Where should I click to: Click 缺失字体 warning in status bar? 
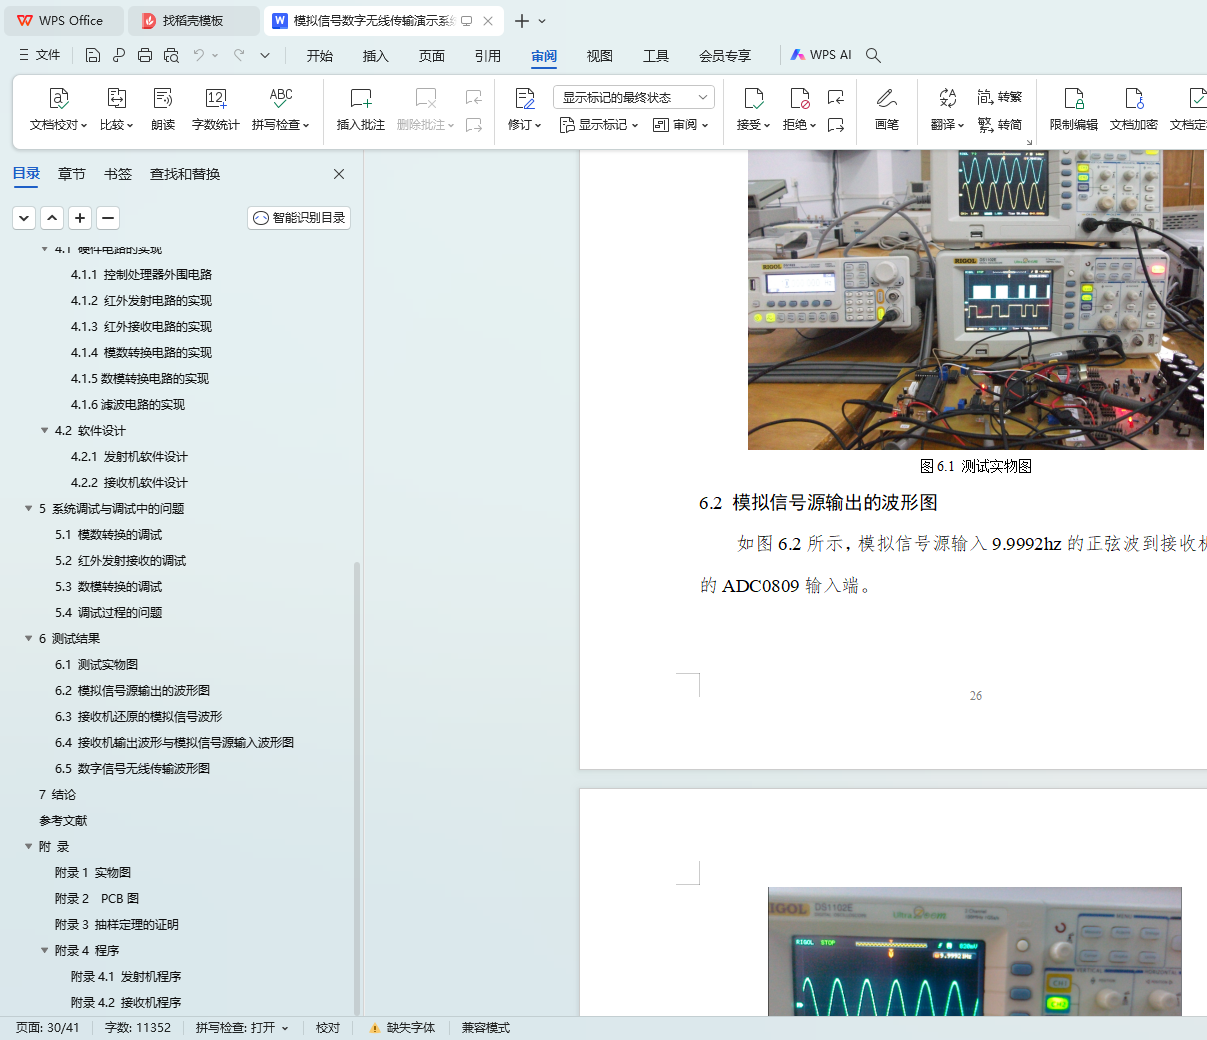click(402, 1028)
